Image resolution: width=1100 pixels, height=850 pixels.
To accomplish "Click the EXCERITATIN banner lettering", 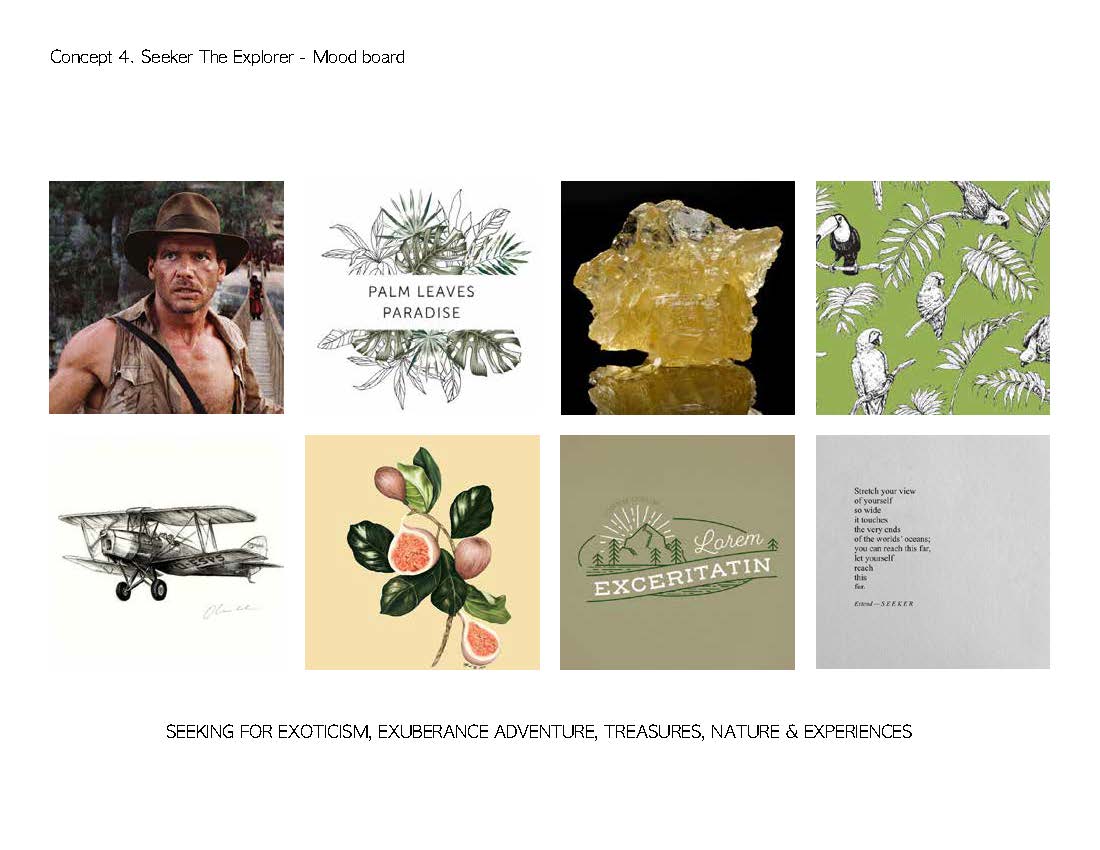I will coord(682,576).
